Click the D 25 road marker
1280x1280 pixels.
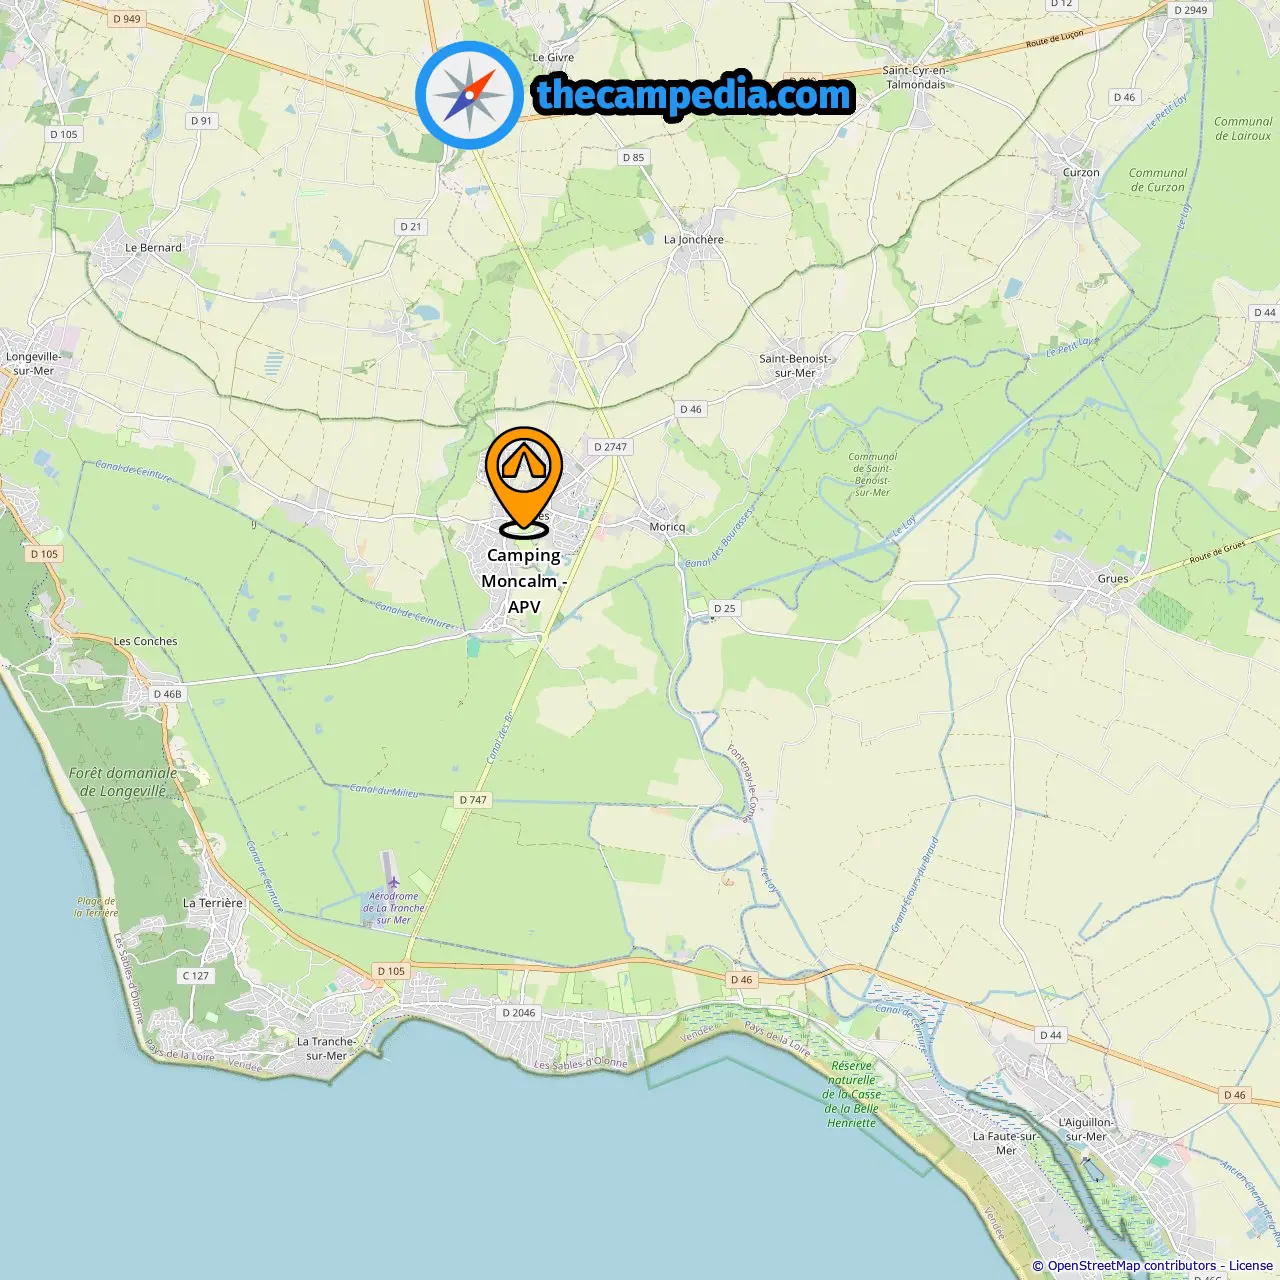(724, 608)
